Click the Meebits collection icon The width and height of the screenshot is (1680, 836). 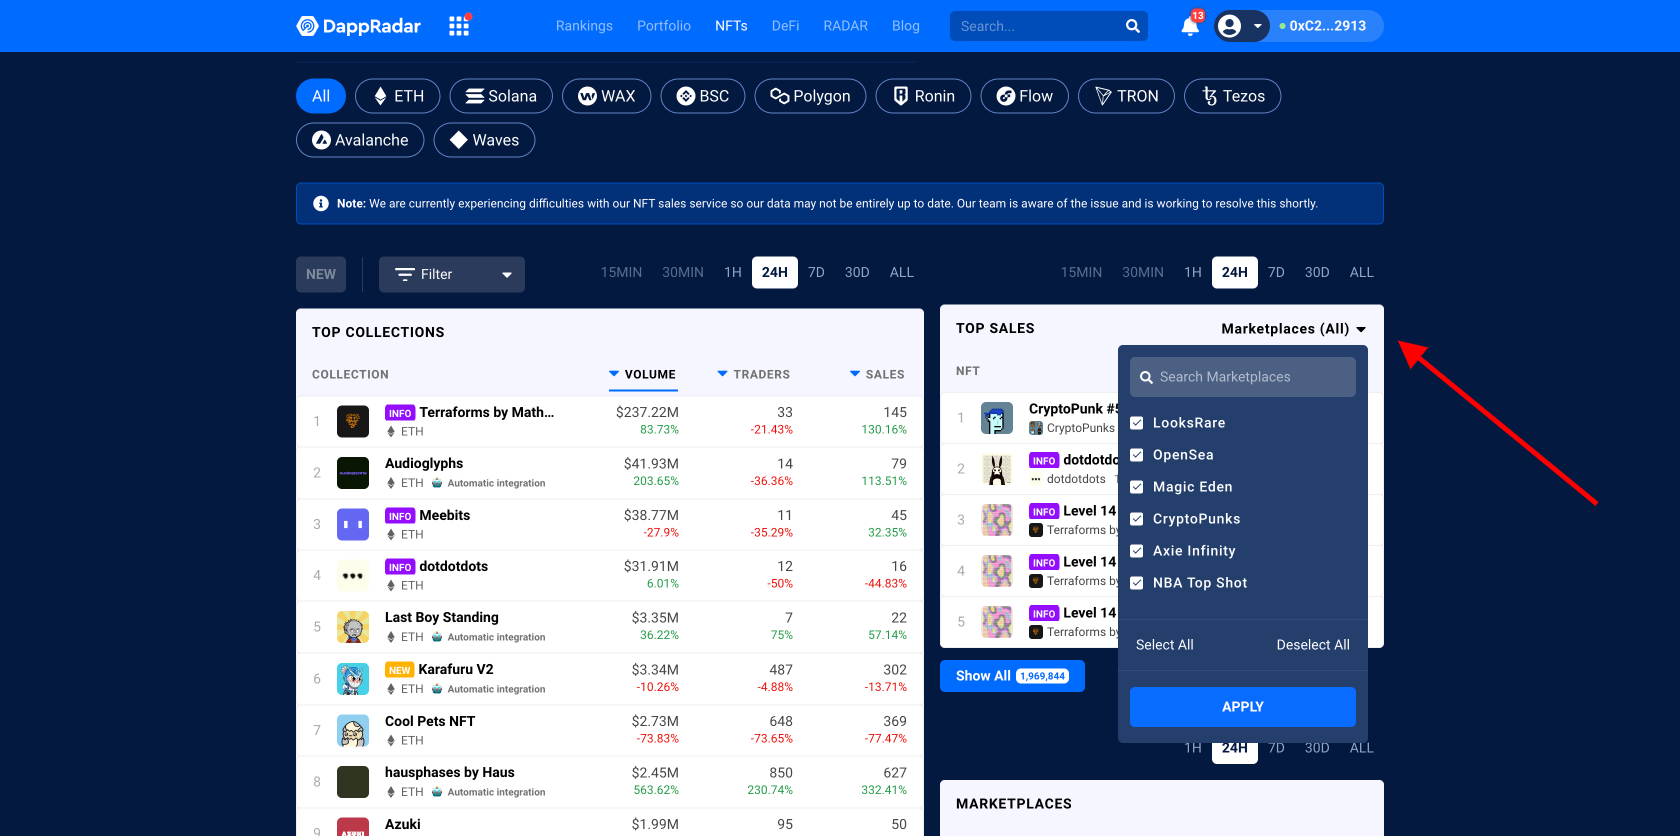coord(353,524)
